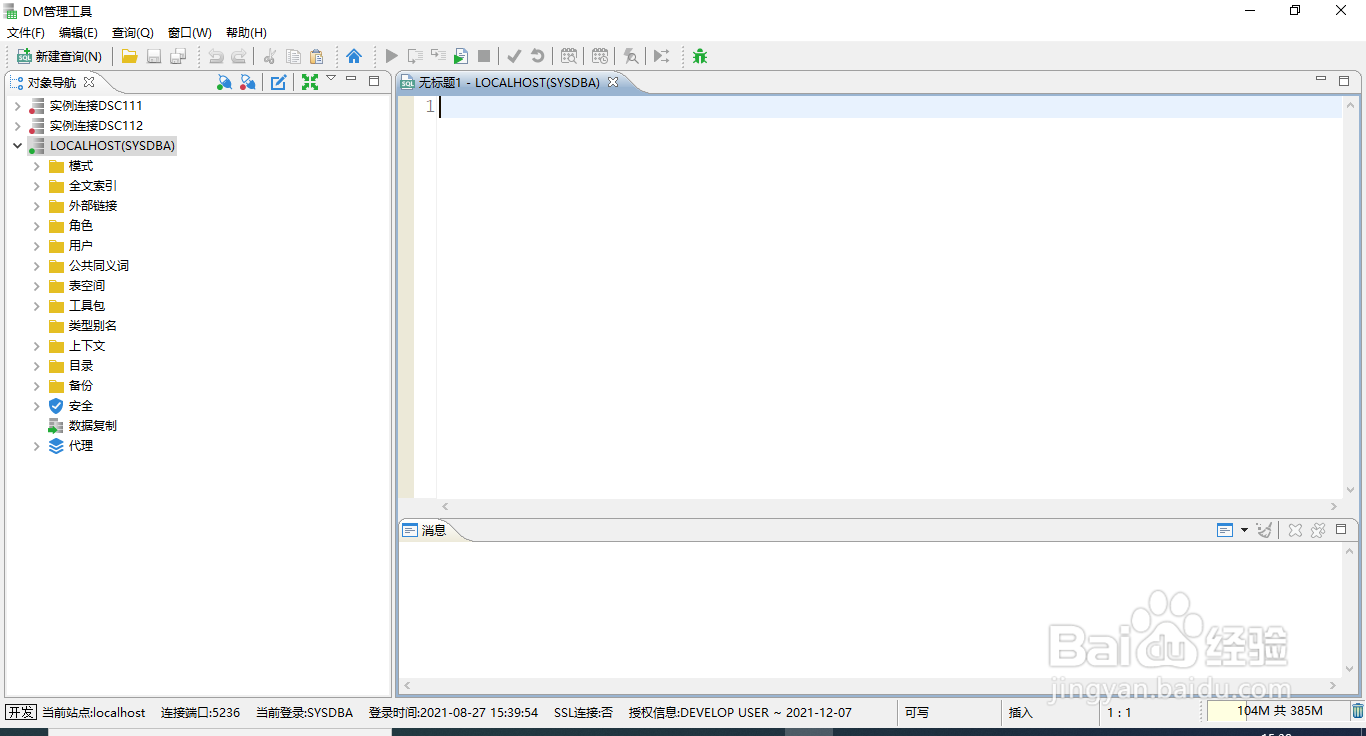Click the broom clear-messages icon

coord(1265,530)
